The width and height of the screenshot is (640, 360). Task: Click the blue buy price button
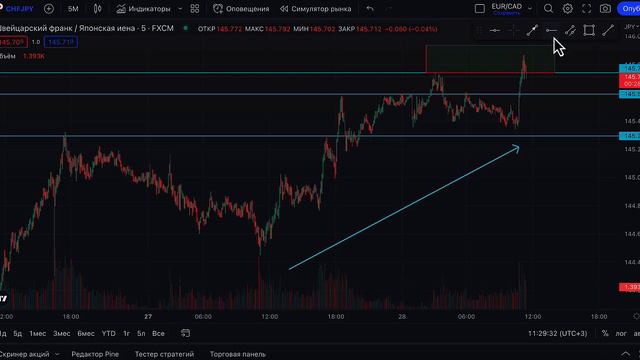pos(61,42)
